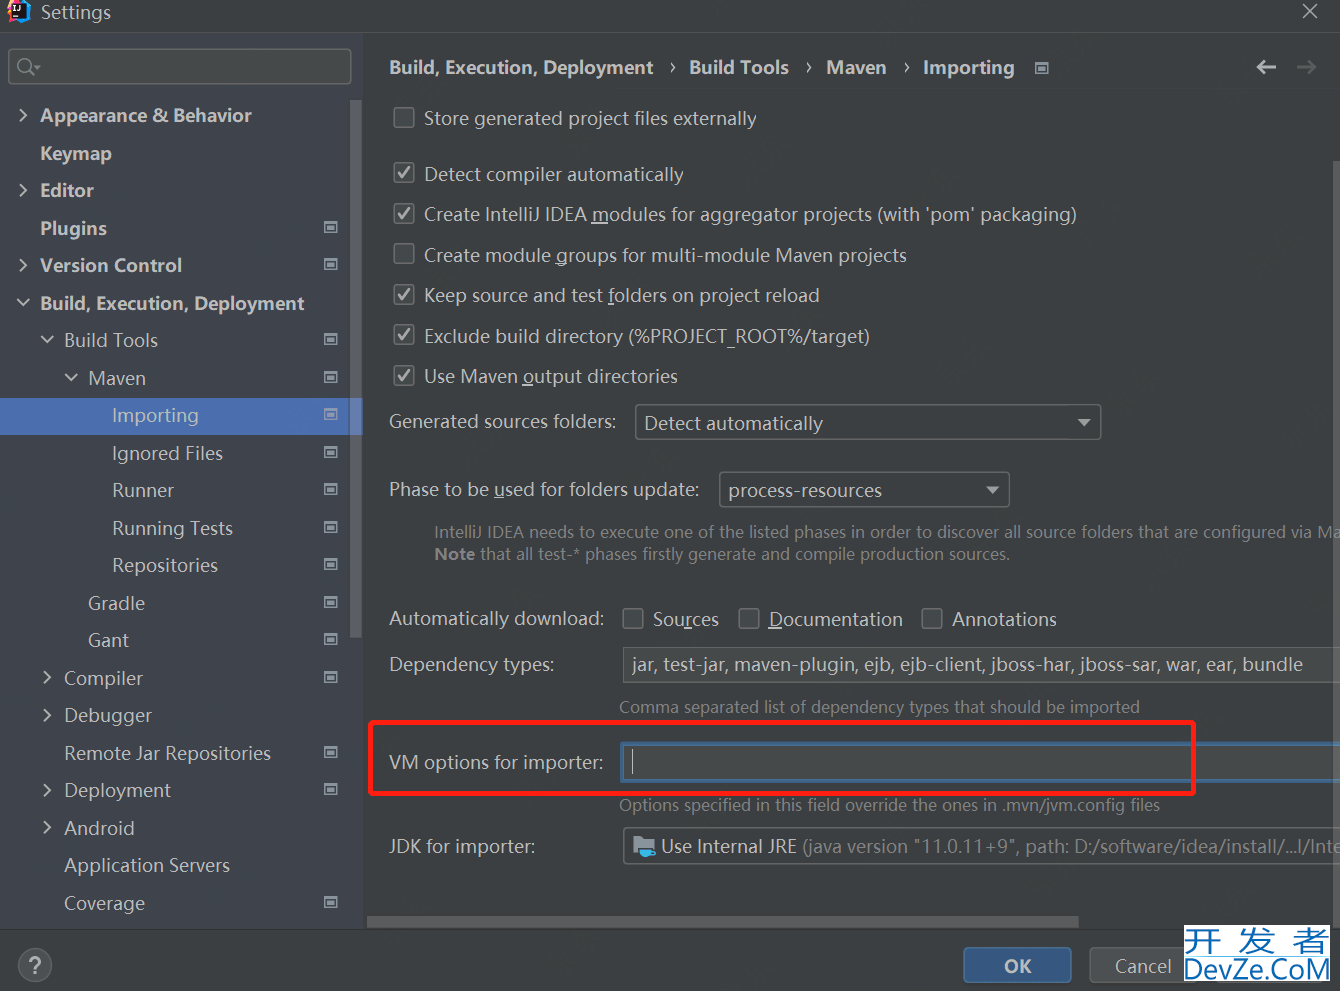This screenshot has width=1340, height=991.
Task: Click the project icon in Build Tools row
Action: [331, 339]
